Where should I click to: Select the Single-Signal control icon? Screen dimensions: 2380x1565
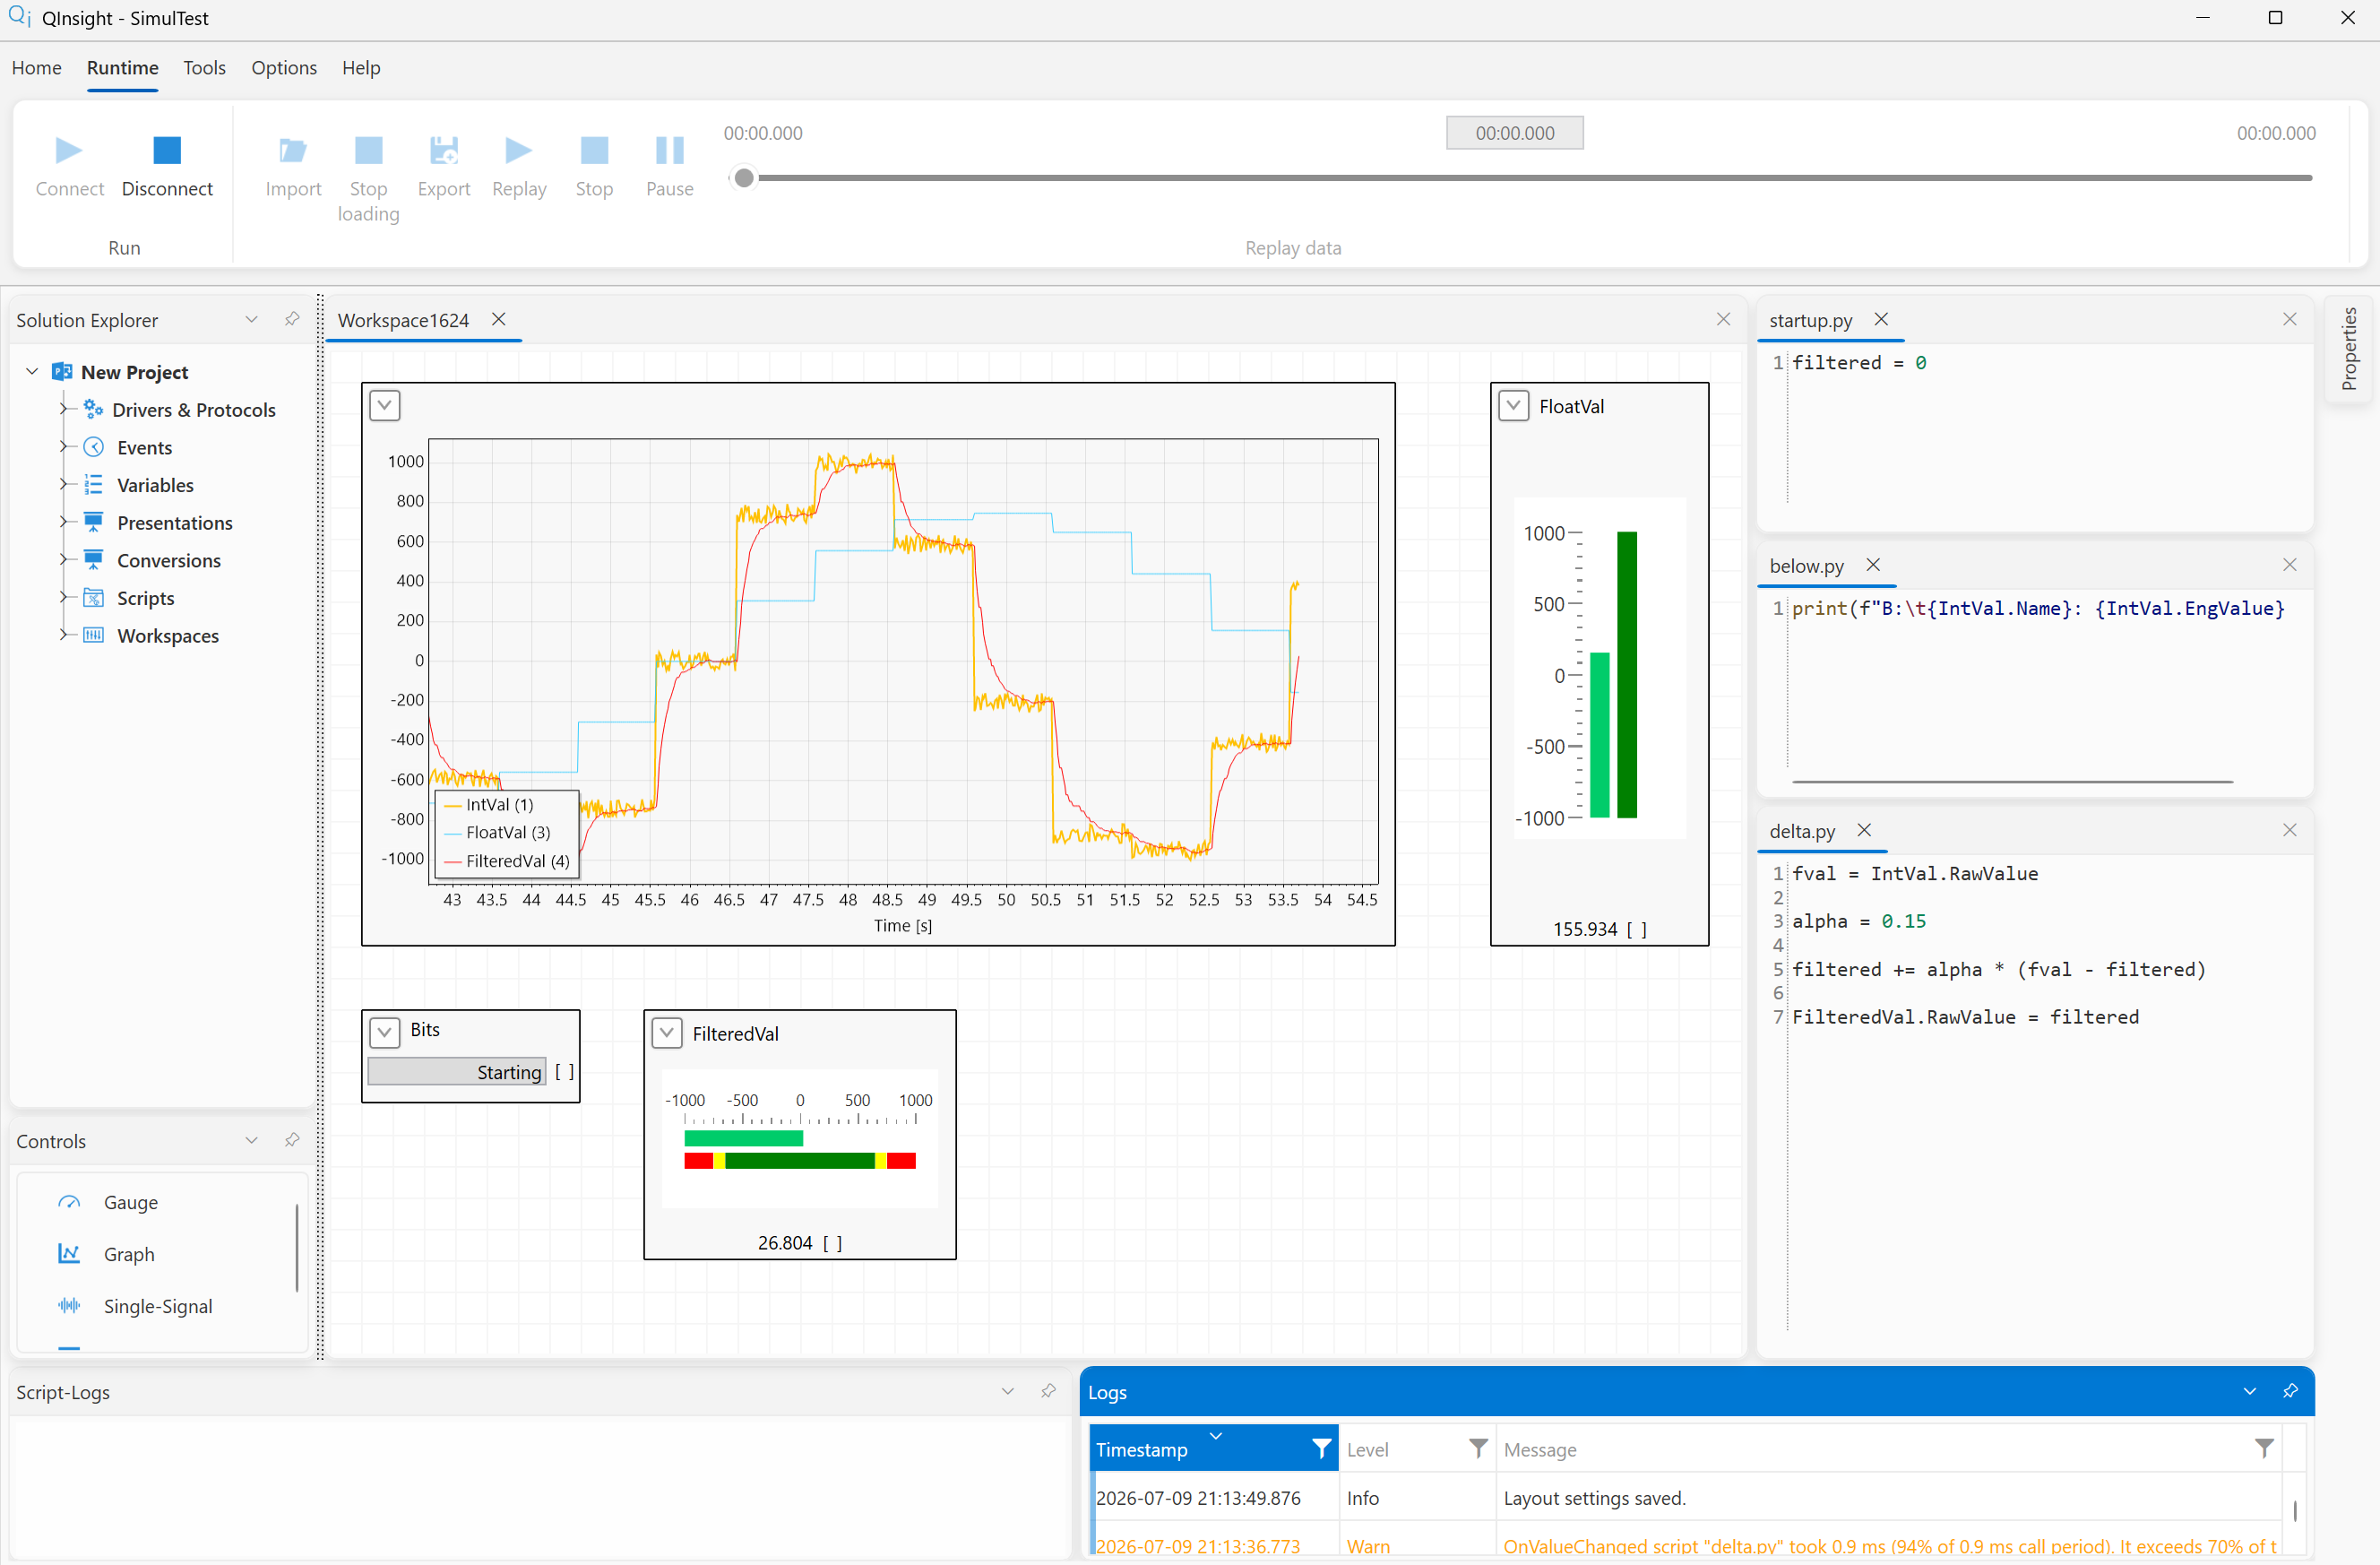[x=69, y=1306]
